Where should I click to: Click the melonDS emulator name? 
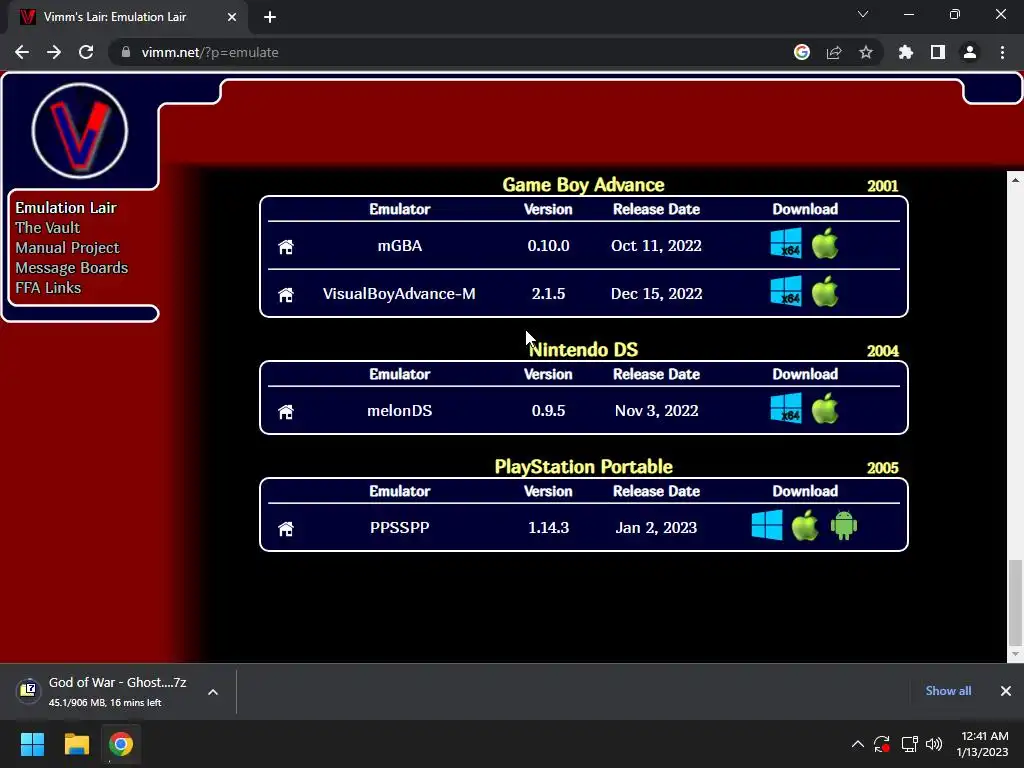[x=400, y=411]
